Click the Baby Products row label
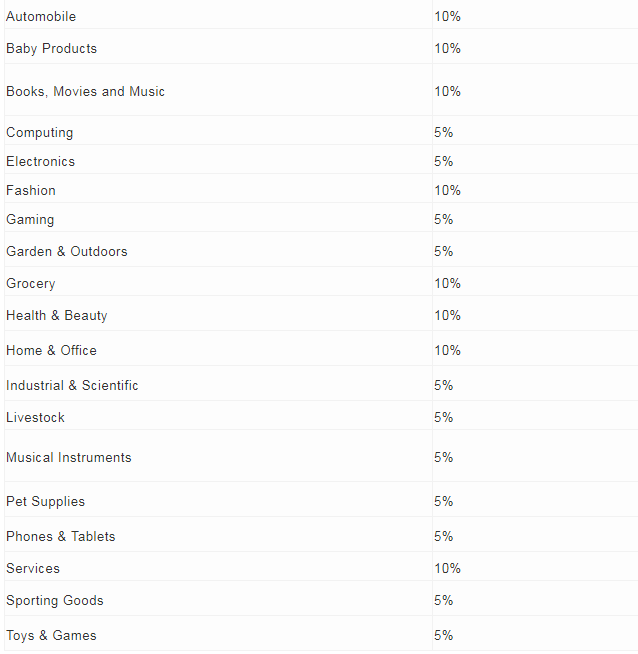The image size is (638, 654). [x=51, y=48]
